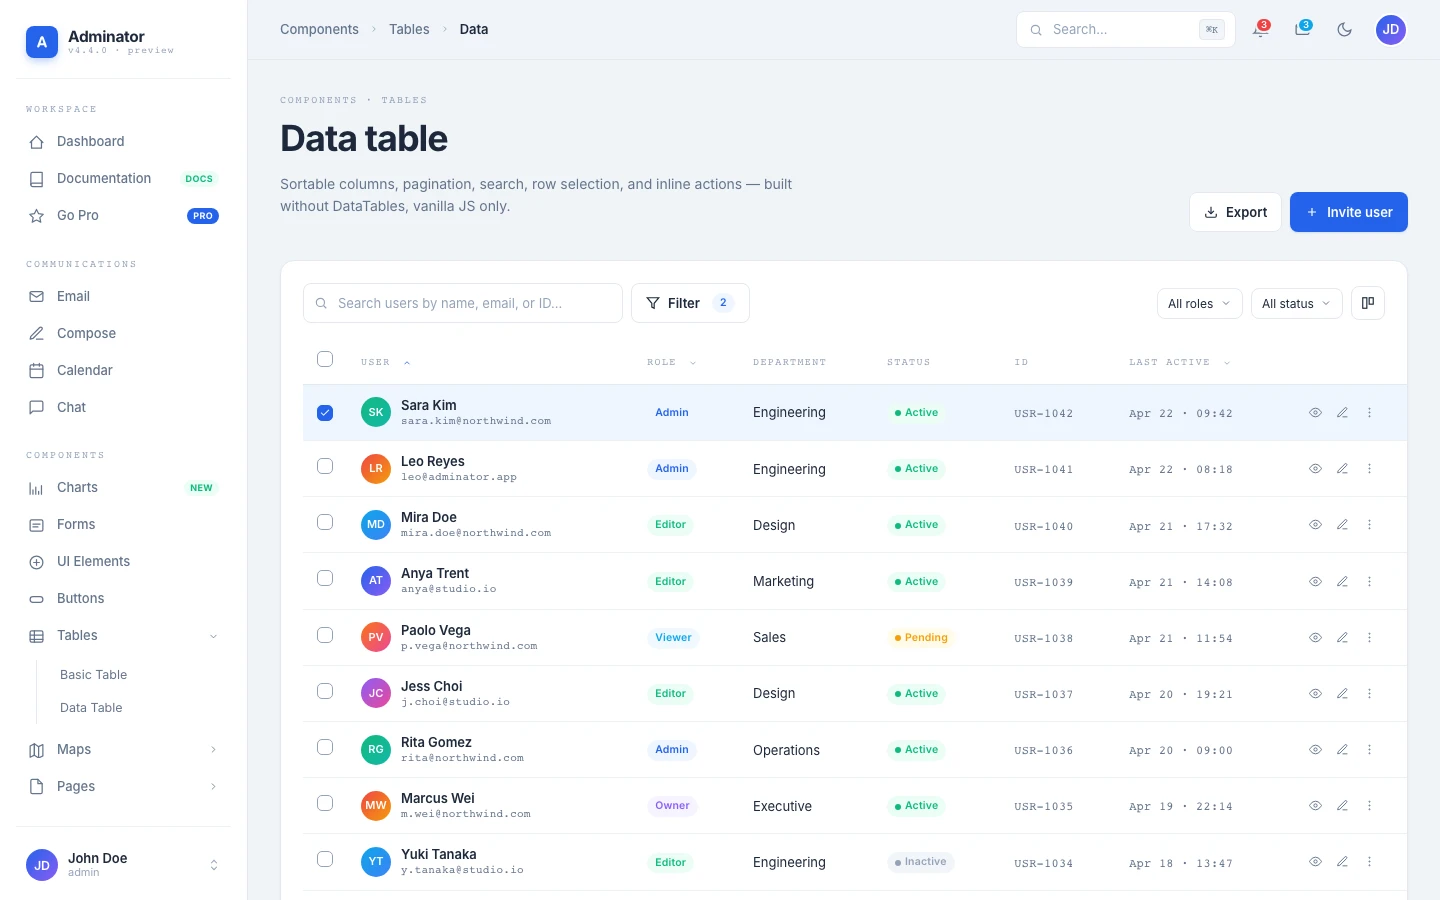
Task: Edit Paolo Vega row with pencil icon
Action: click(x=1343, y=638)
